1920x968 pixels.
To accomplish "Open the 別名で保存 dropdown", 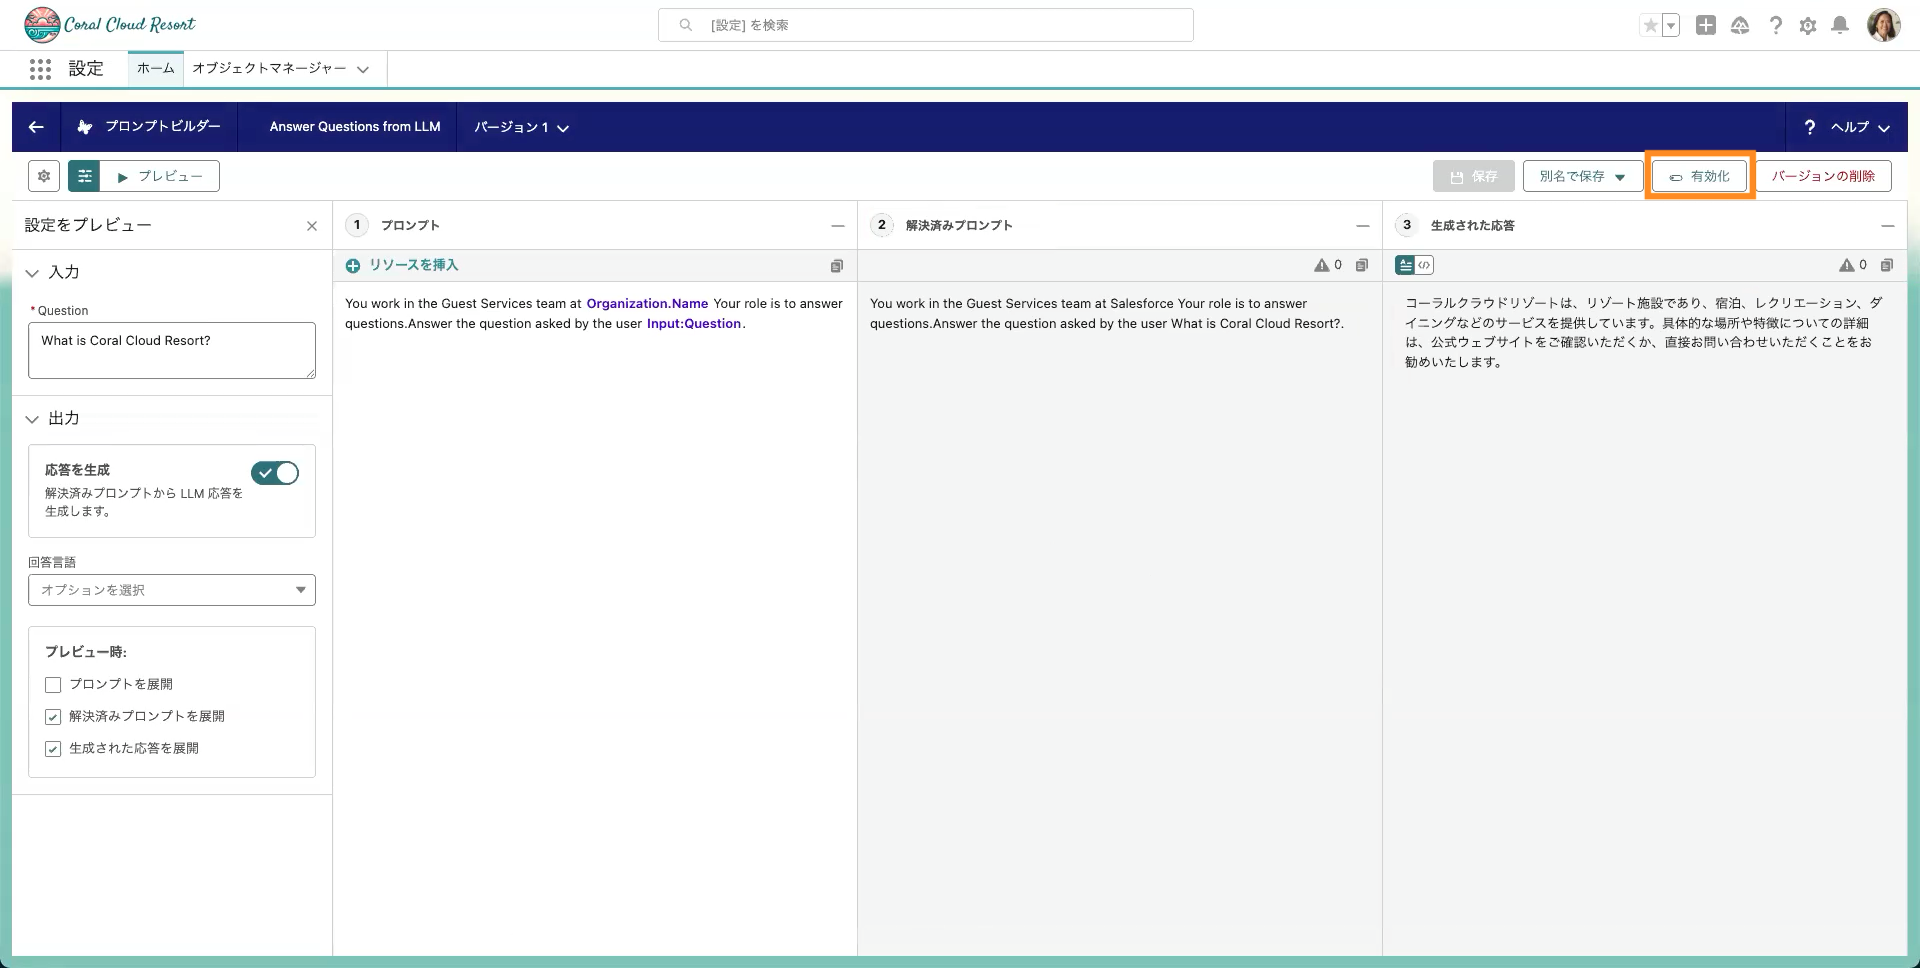I will [1583, 176].
